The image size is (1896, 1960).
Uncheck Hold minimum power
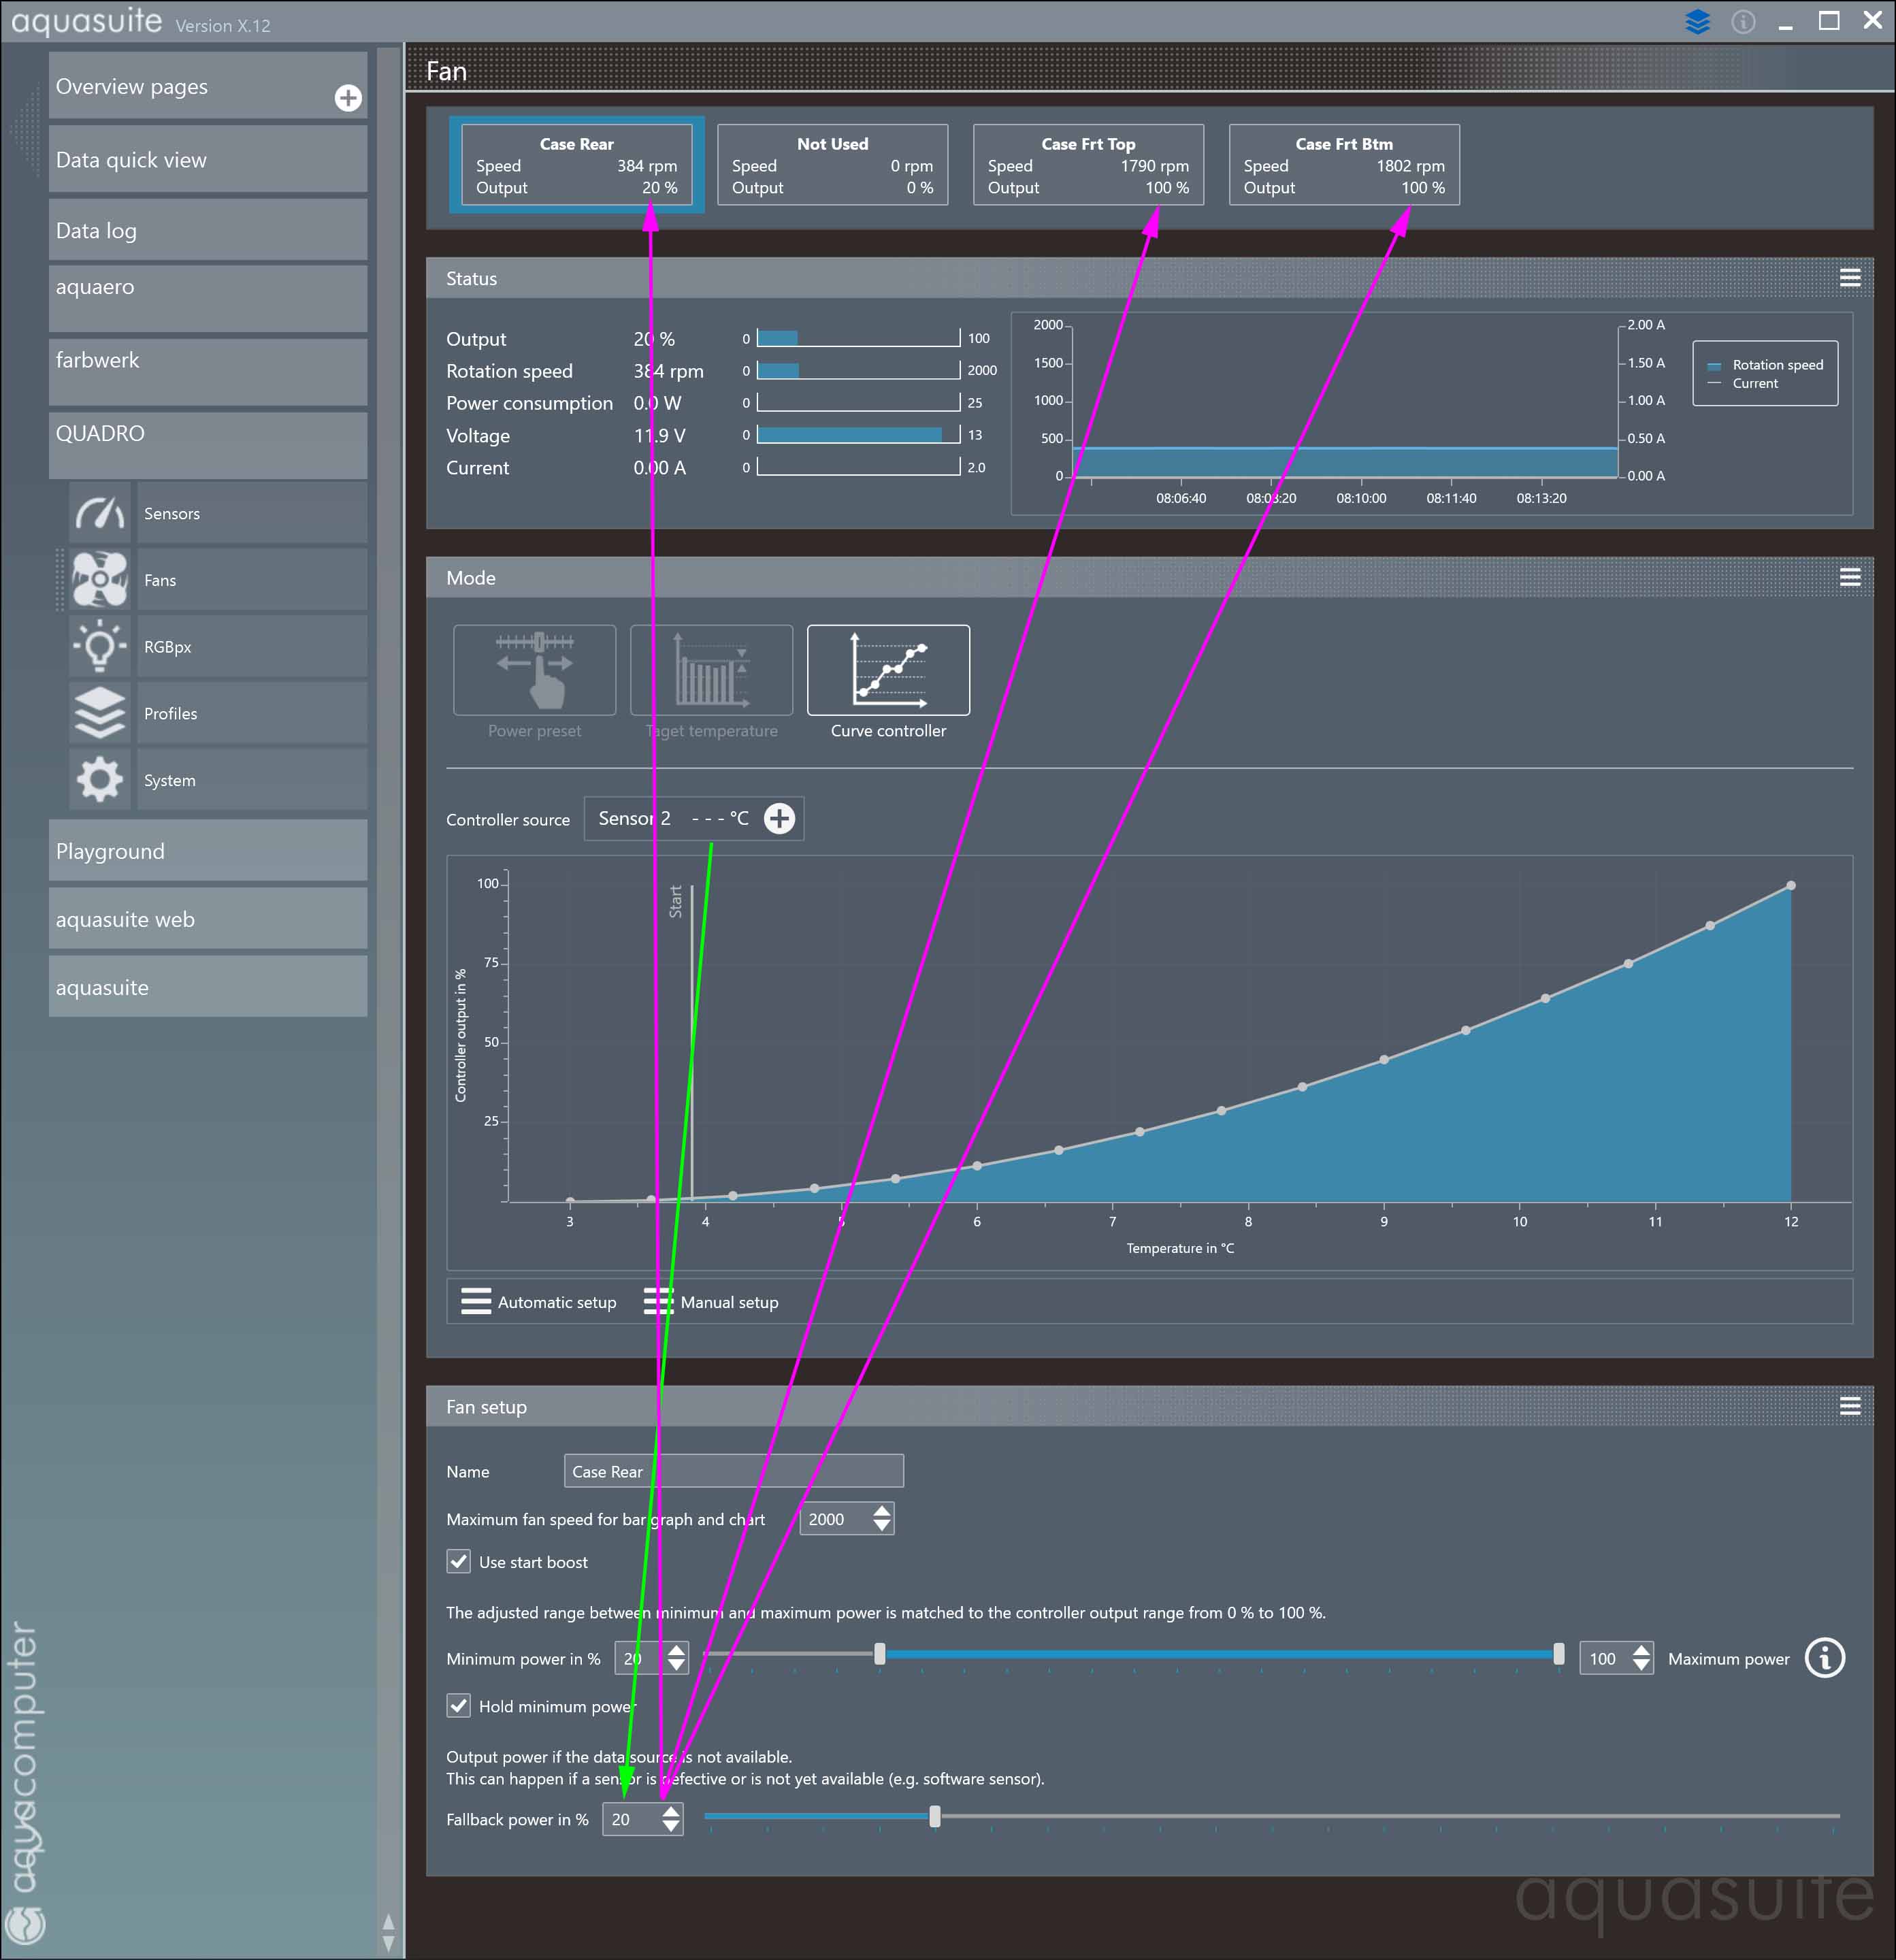[459, 1705]
